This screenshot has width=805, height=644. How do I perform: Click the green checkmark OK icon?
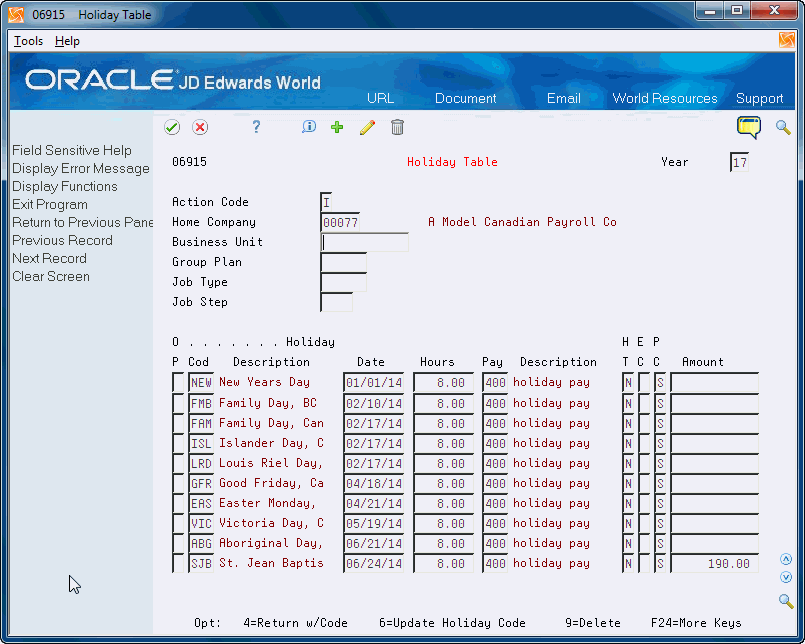click(x=172, y=127)
